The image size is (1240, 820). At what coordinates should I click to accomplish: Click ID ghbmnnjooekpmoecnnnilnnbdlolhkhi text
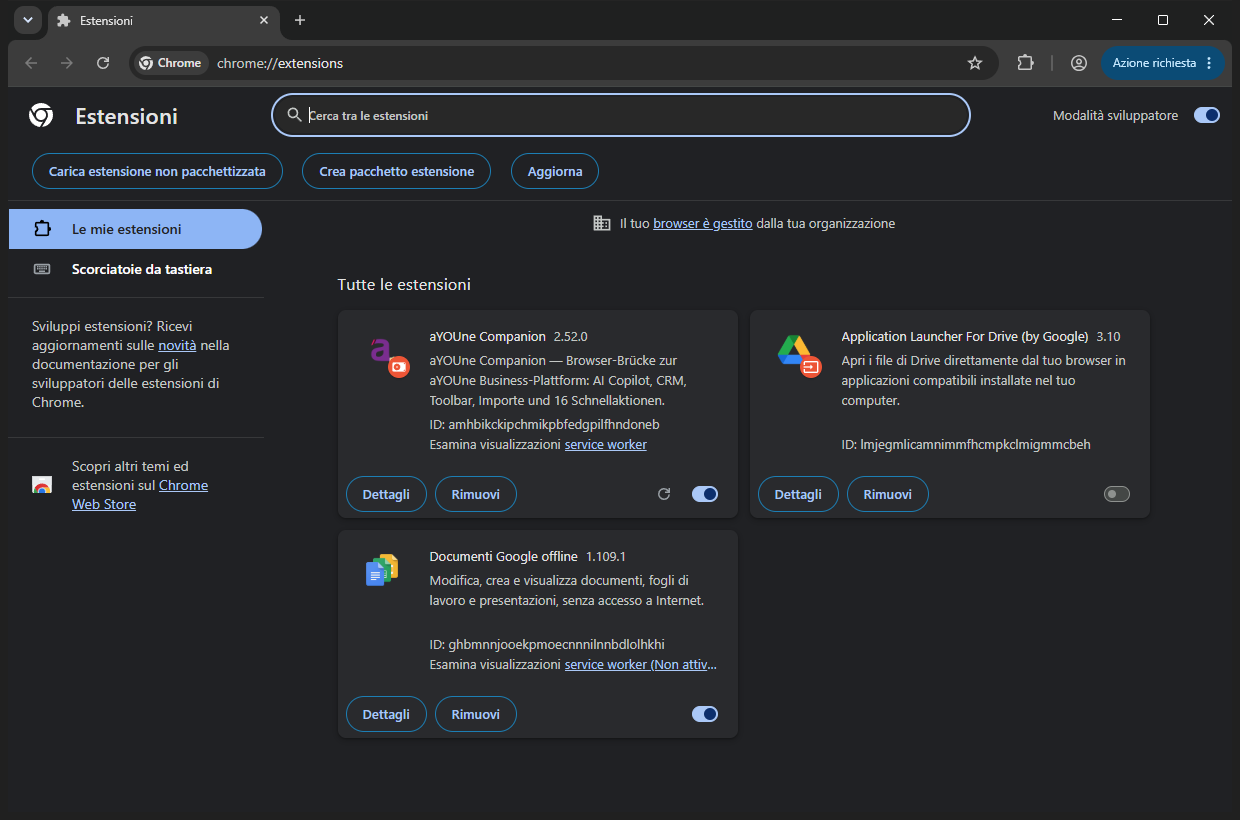(547, 644)
